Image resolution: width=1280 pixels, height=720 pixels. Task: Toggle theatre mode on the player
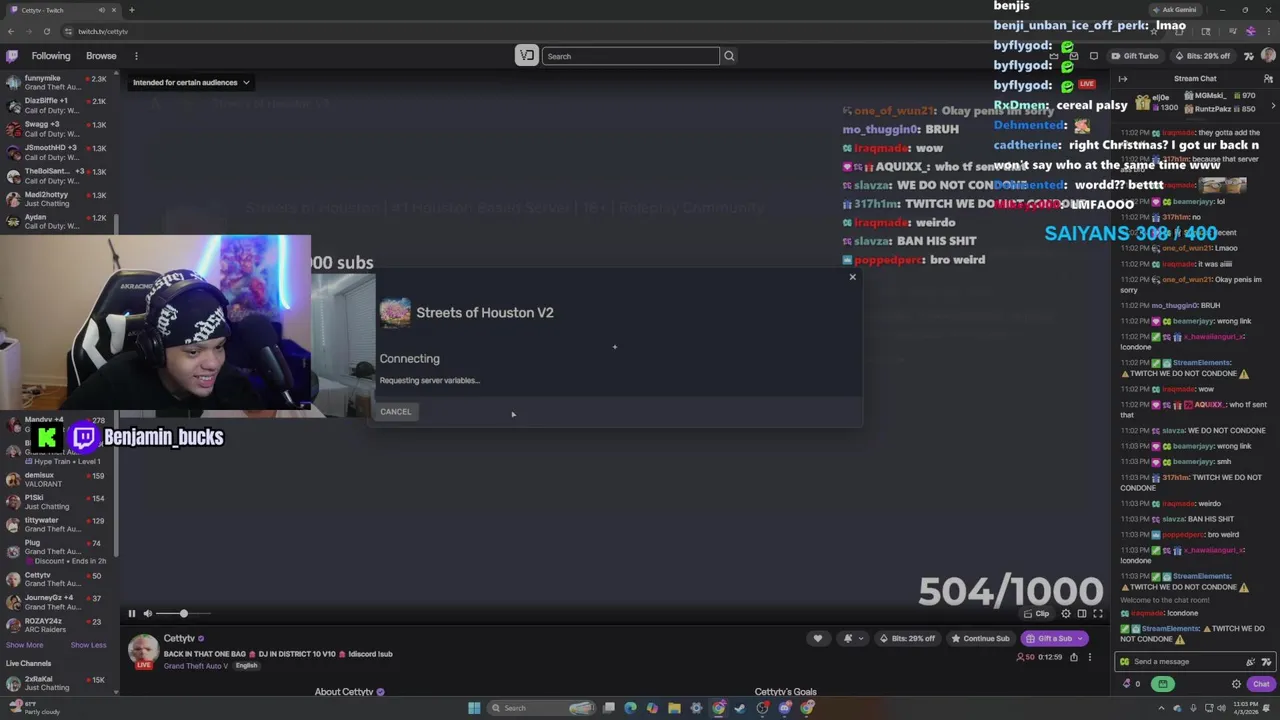coord(1082,613)
